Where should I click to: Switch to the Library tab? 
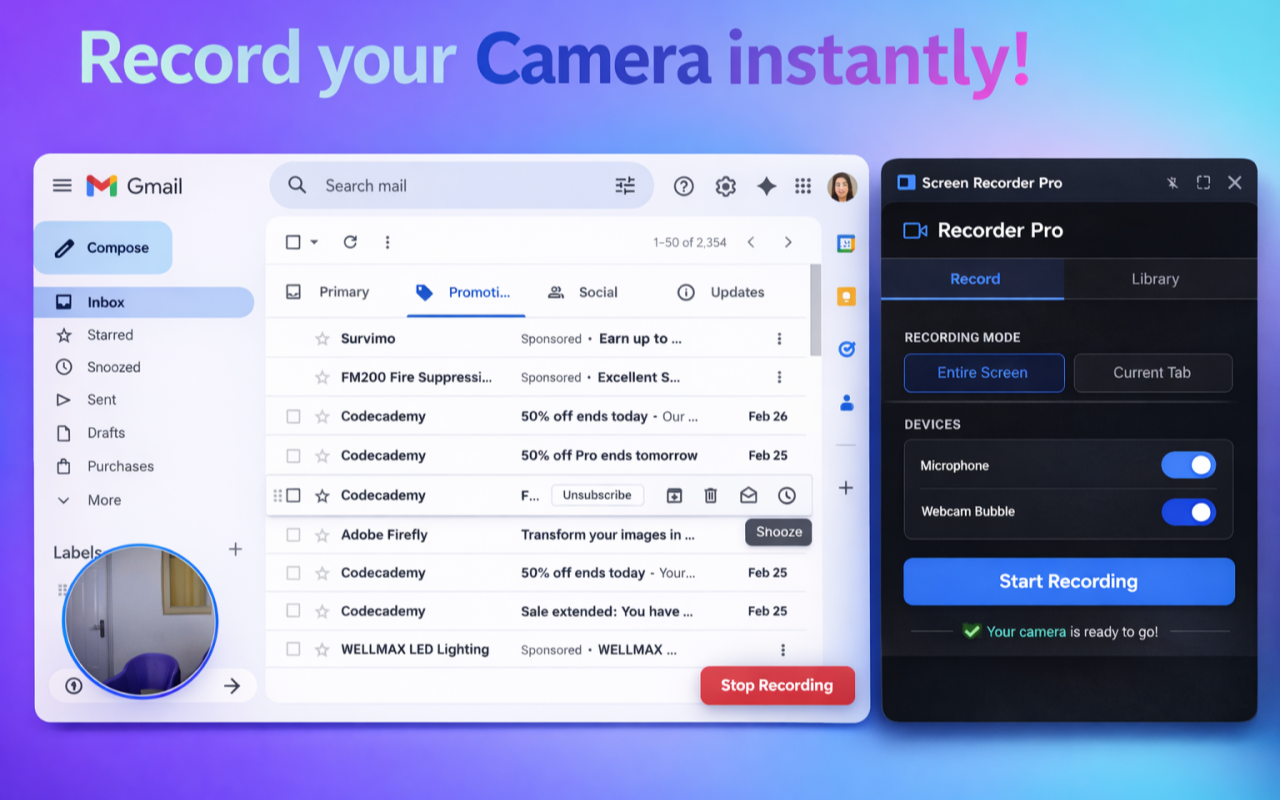(x=1155, y=279)
